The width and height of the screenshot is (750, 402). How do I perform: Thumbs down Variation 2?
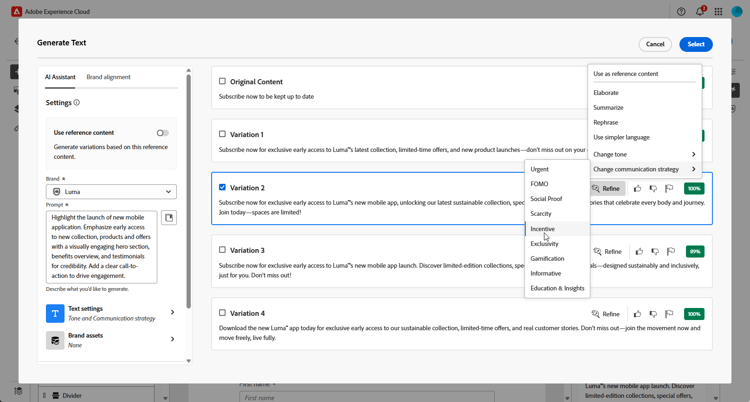click(653, 189)
